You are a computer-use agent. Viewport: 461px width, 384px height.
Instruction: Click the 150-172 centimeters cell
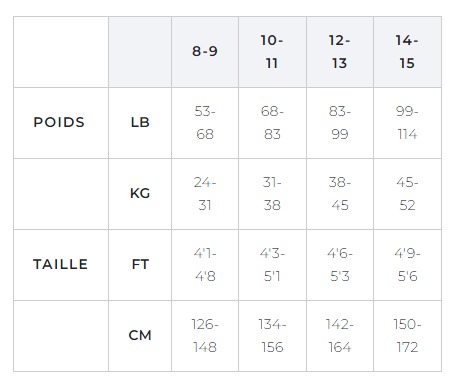(407, 336)
